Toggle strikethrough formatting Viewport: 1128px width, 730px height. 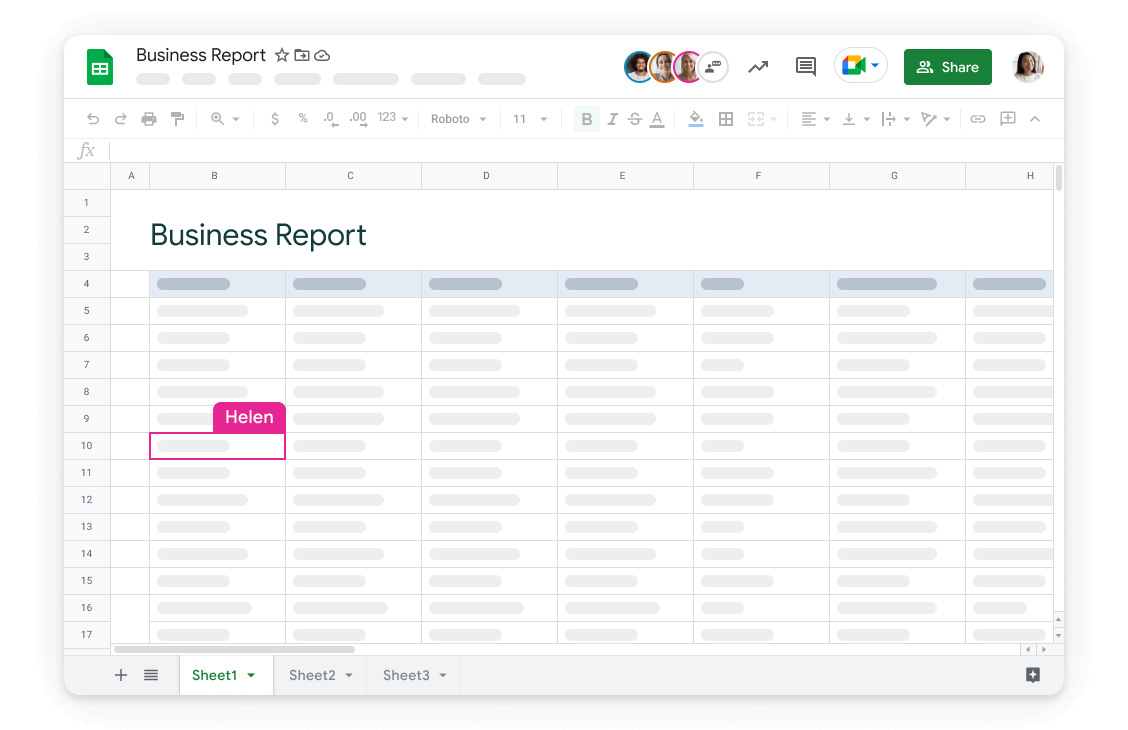[635, 118]
